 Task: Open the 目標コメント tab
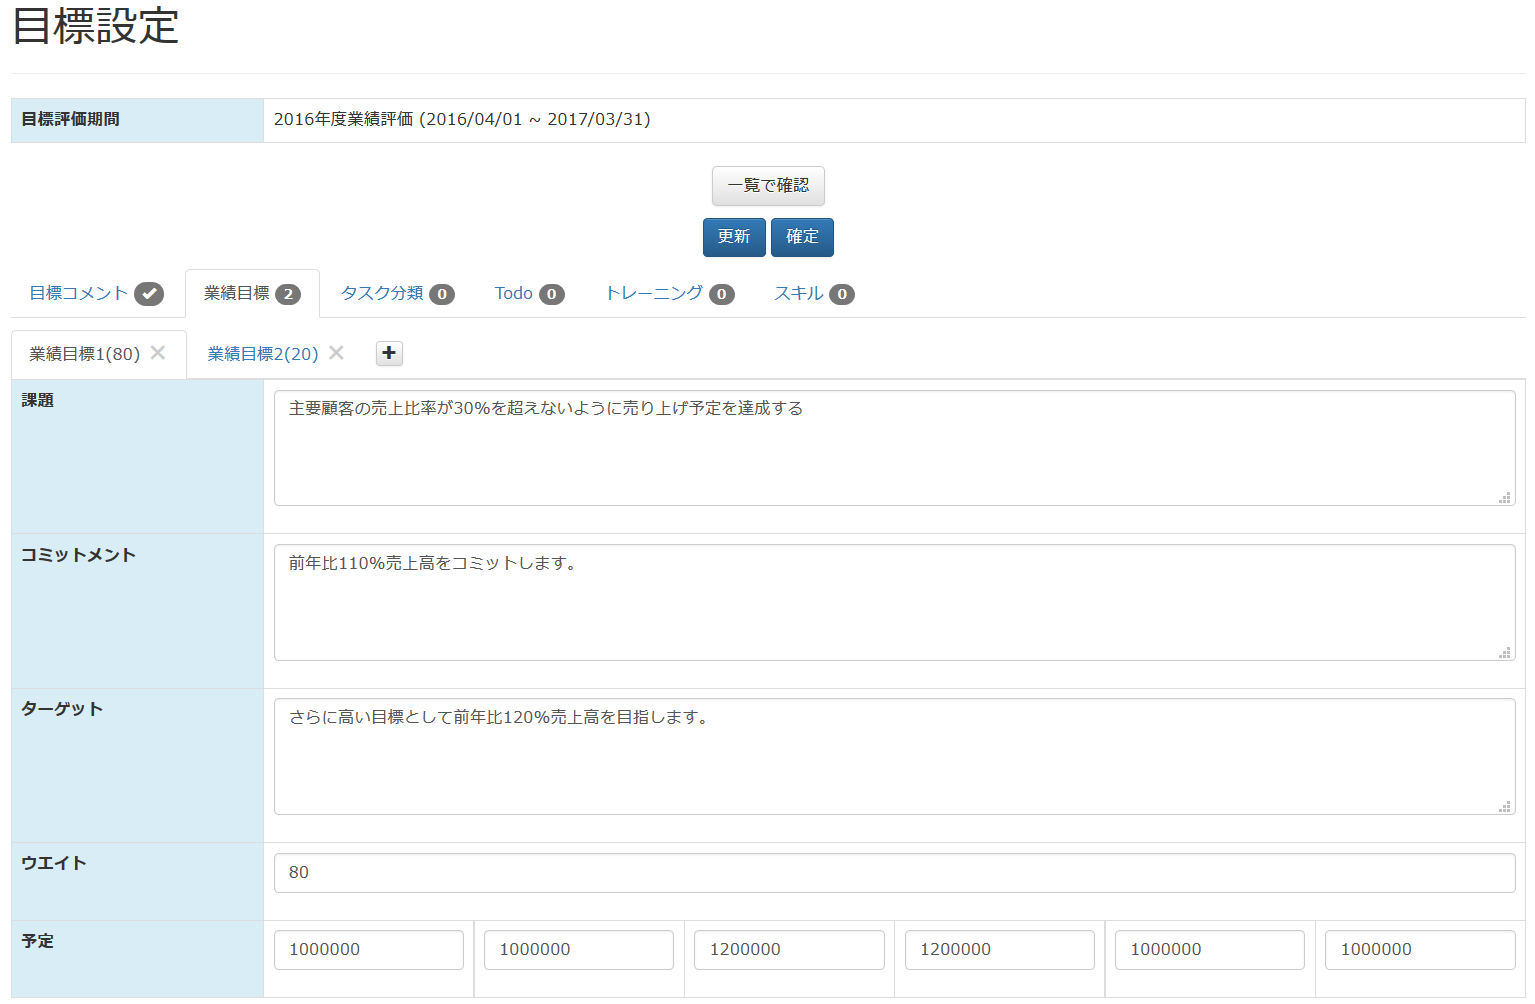click(x=96, y=294)
